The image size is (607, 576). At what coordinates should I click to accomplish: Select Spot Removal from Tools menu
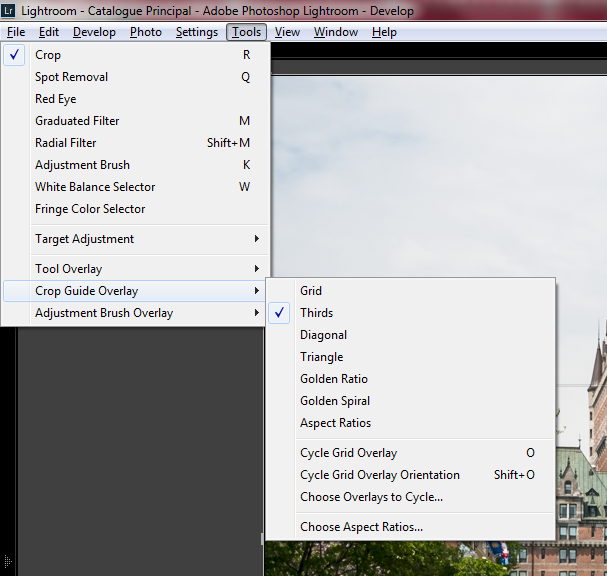click(135, 77)
